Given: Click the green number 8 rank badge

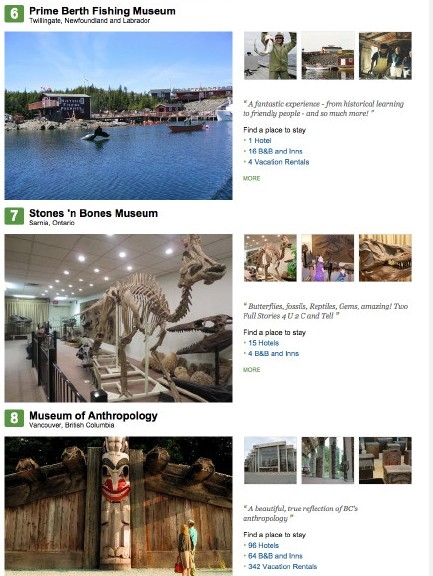Looking at the screenshot, I should coord(14,418).
